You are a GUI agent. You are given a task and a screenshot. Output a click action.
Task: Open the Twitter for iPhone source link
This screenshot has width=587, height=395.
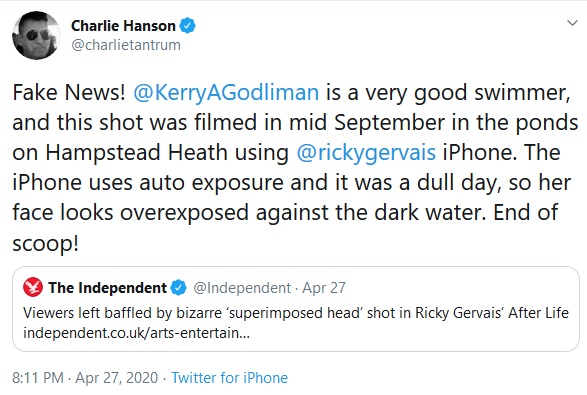(x=229, y=377)
